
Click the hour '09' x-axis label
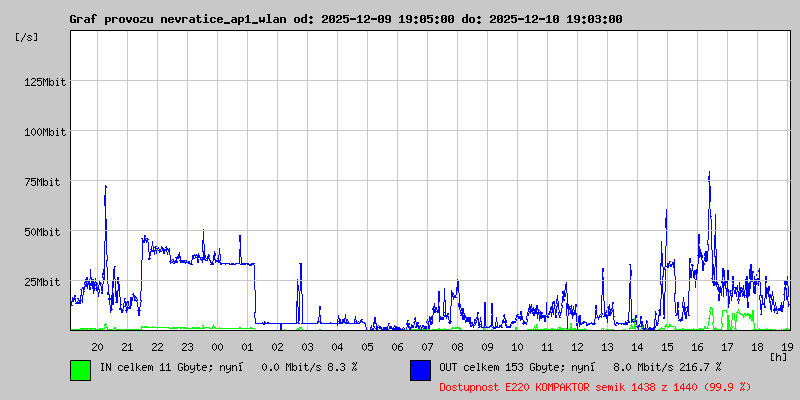click(487, 347)
